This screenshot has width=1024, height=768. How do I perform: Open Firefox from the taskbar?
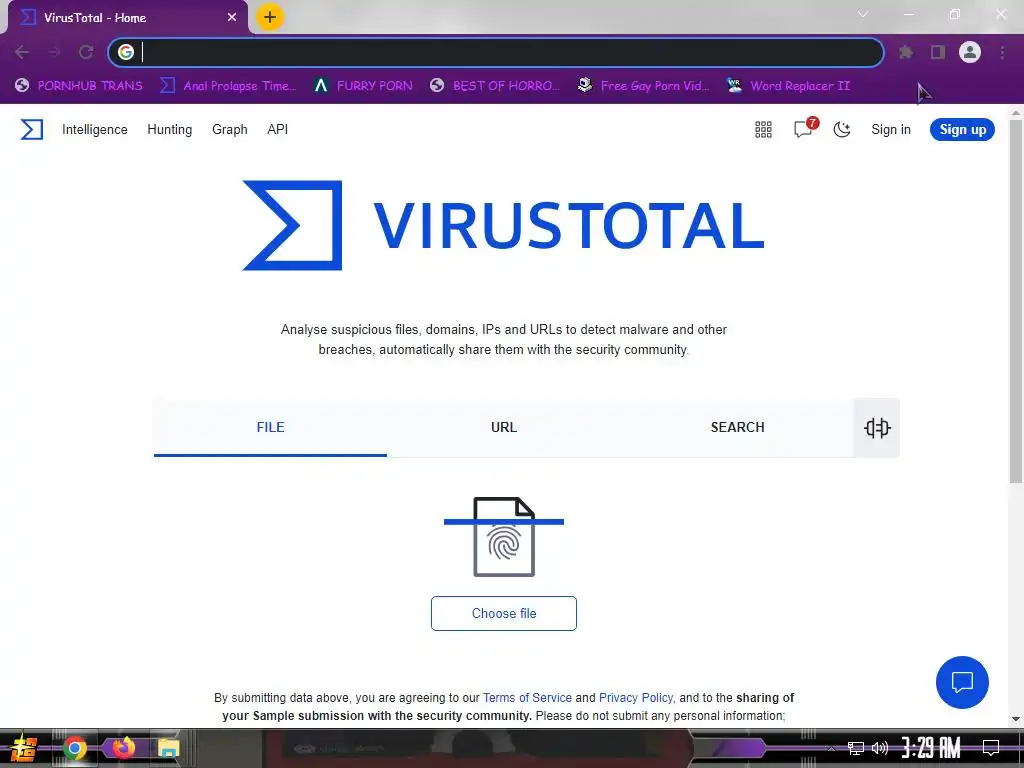[x=123, y=748]
